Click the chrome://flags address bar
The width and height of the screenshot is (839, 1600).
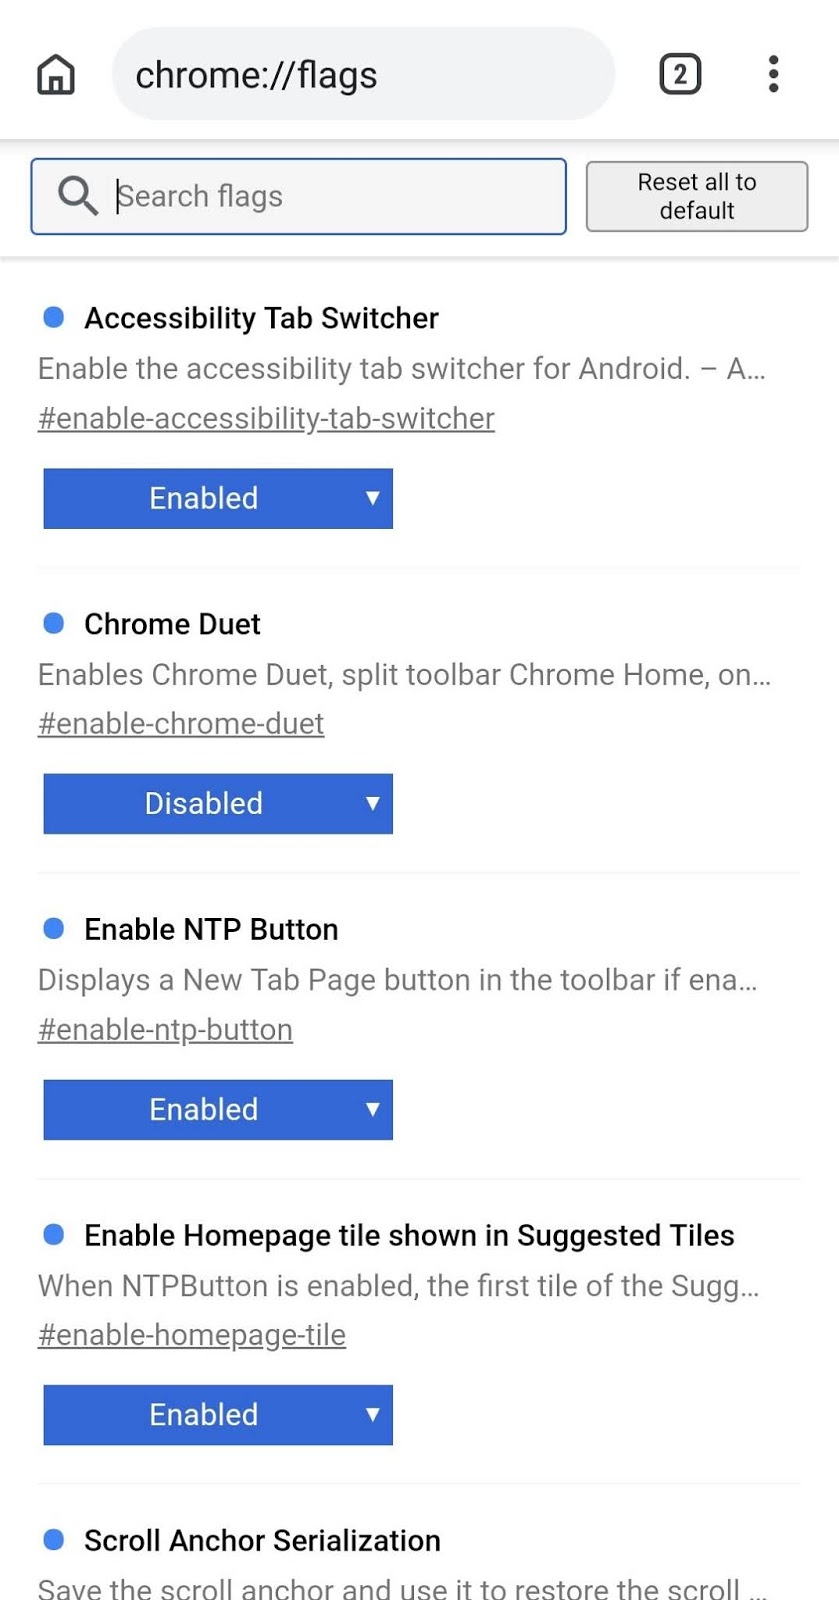(363, 73)
